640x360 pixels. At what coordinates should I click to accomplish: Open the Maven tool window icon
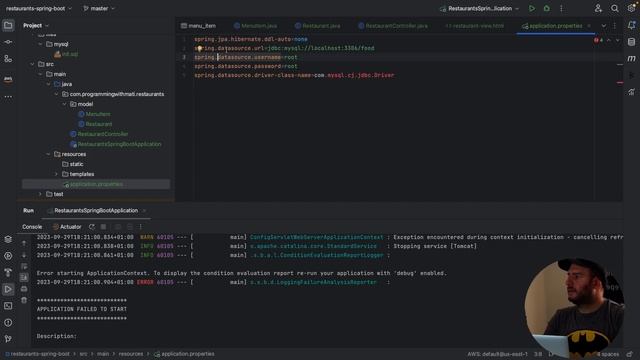[x=631, y=59]
